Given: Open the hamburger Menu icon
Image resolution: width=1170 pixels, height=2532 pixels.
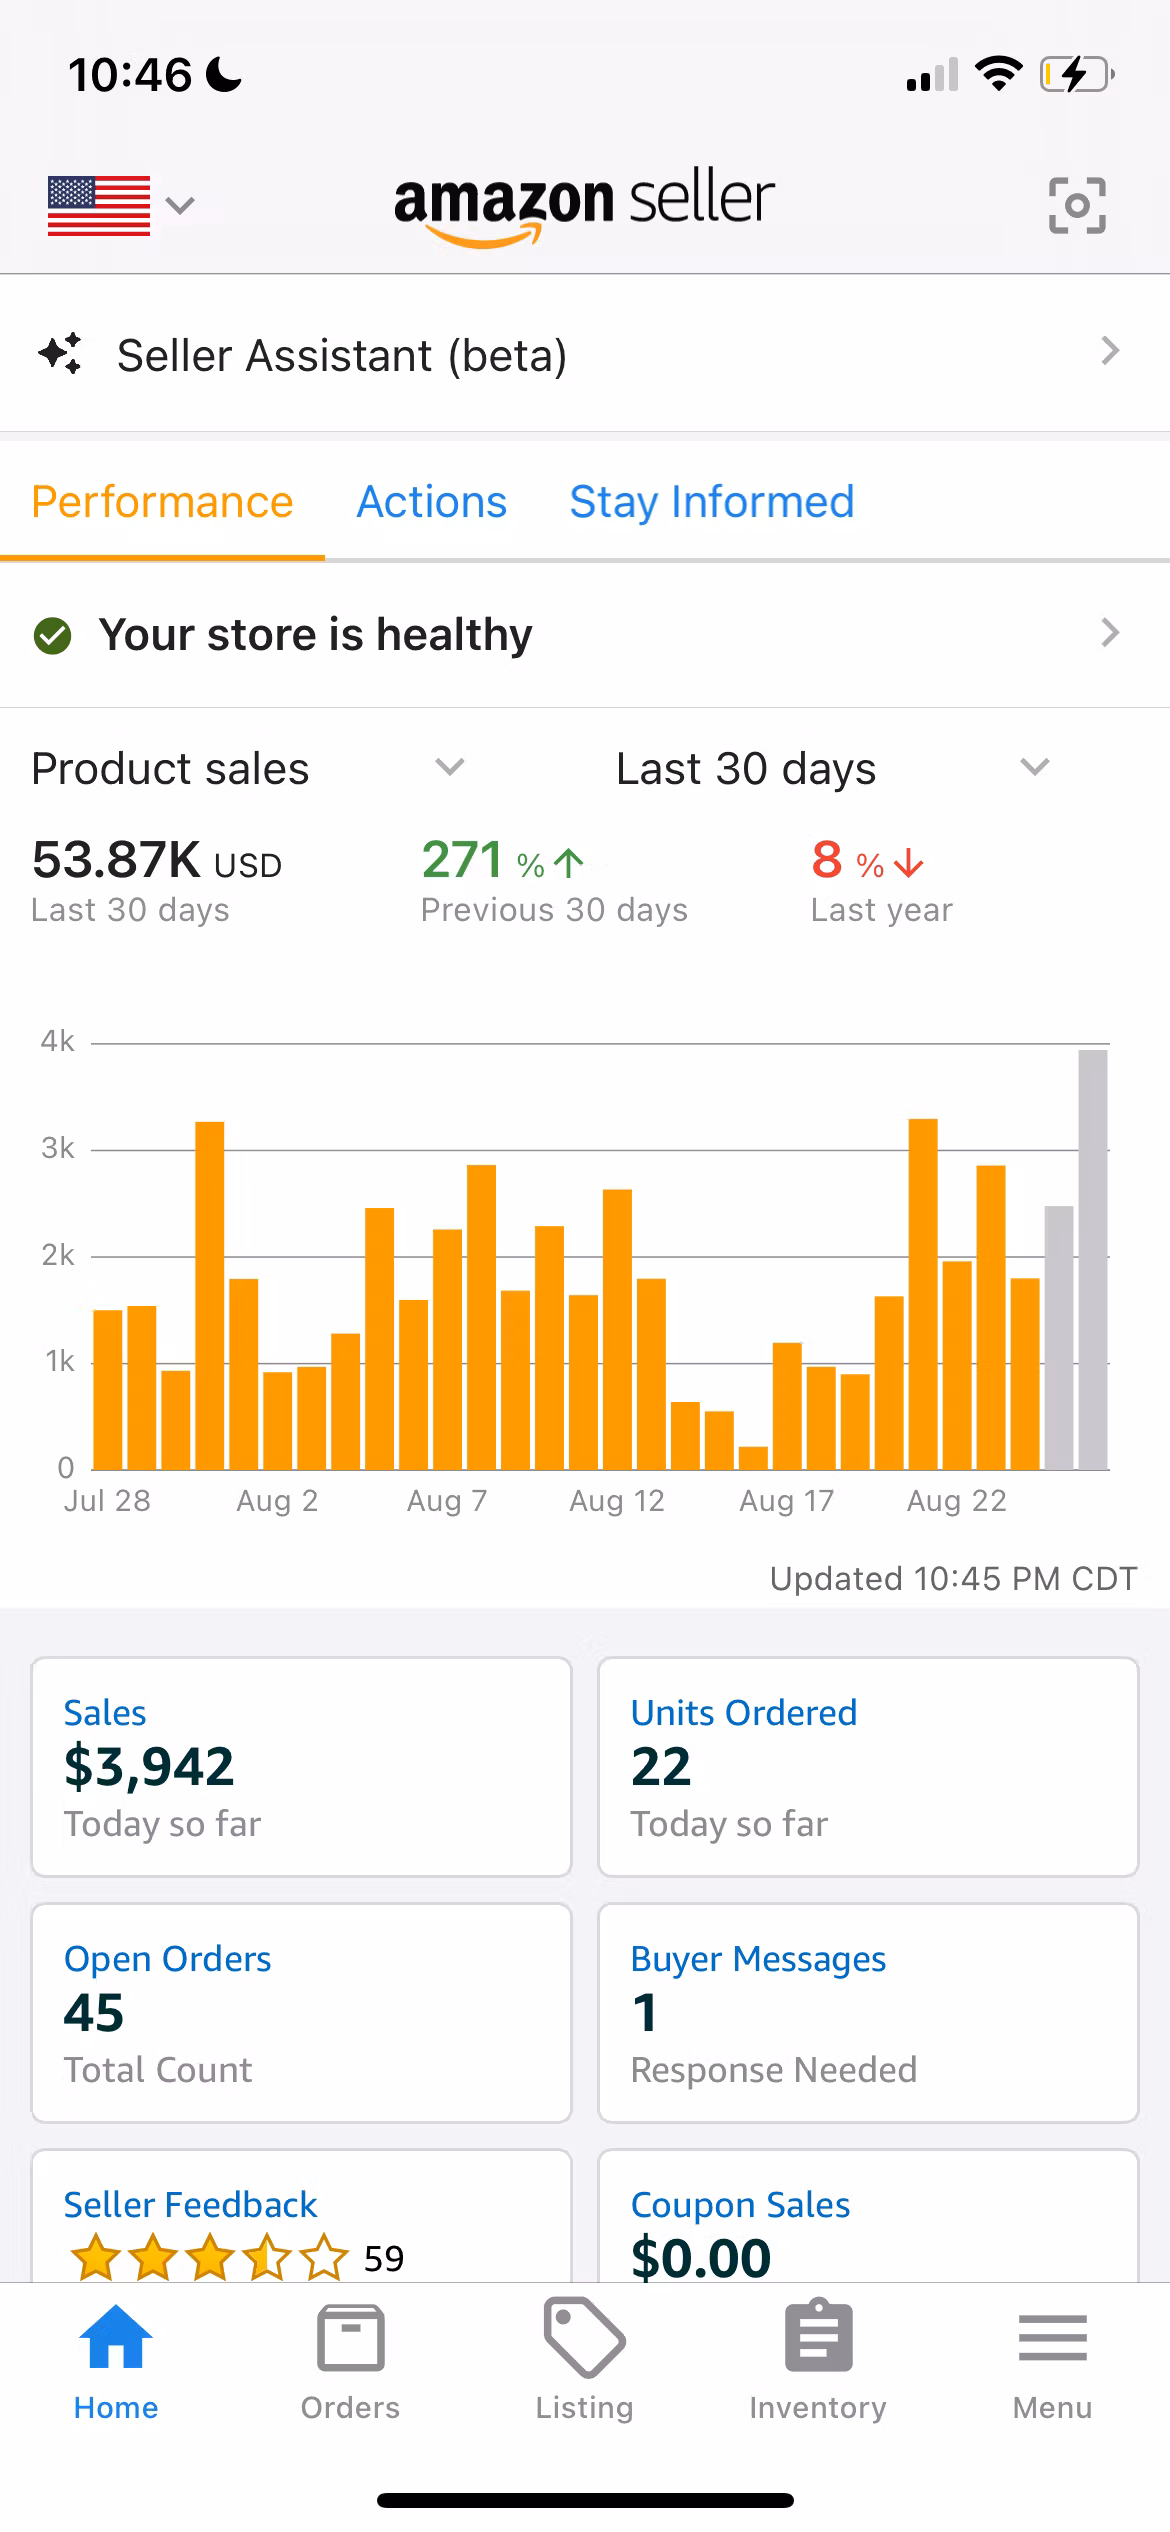Looking at the screenshot, I should pyautogui.click(x=1052, y=2338).
